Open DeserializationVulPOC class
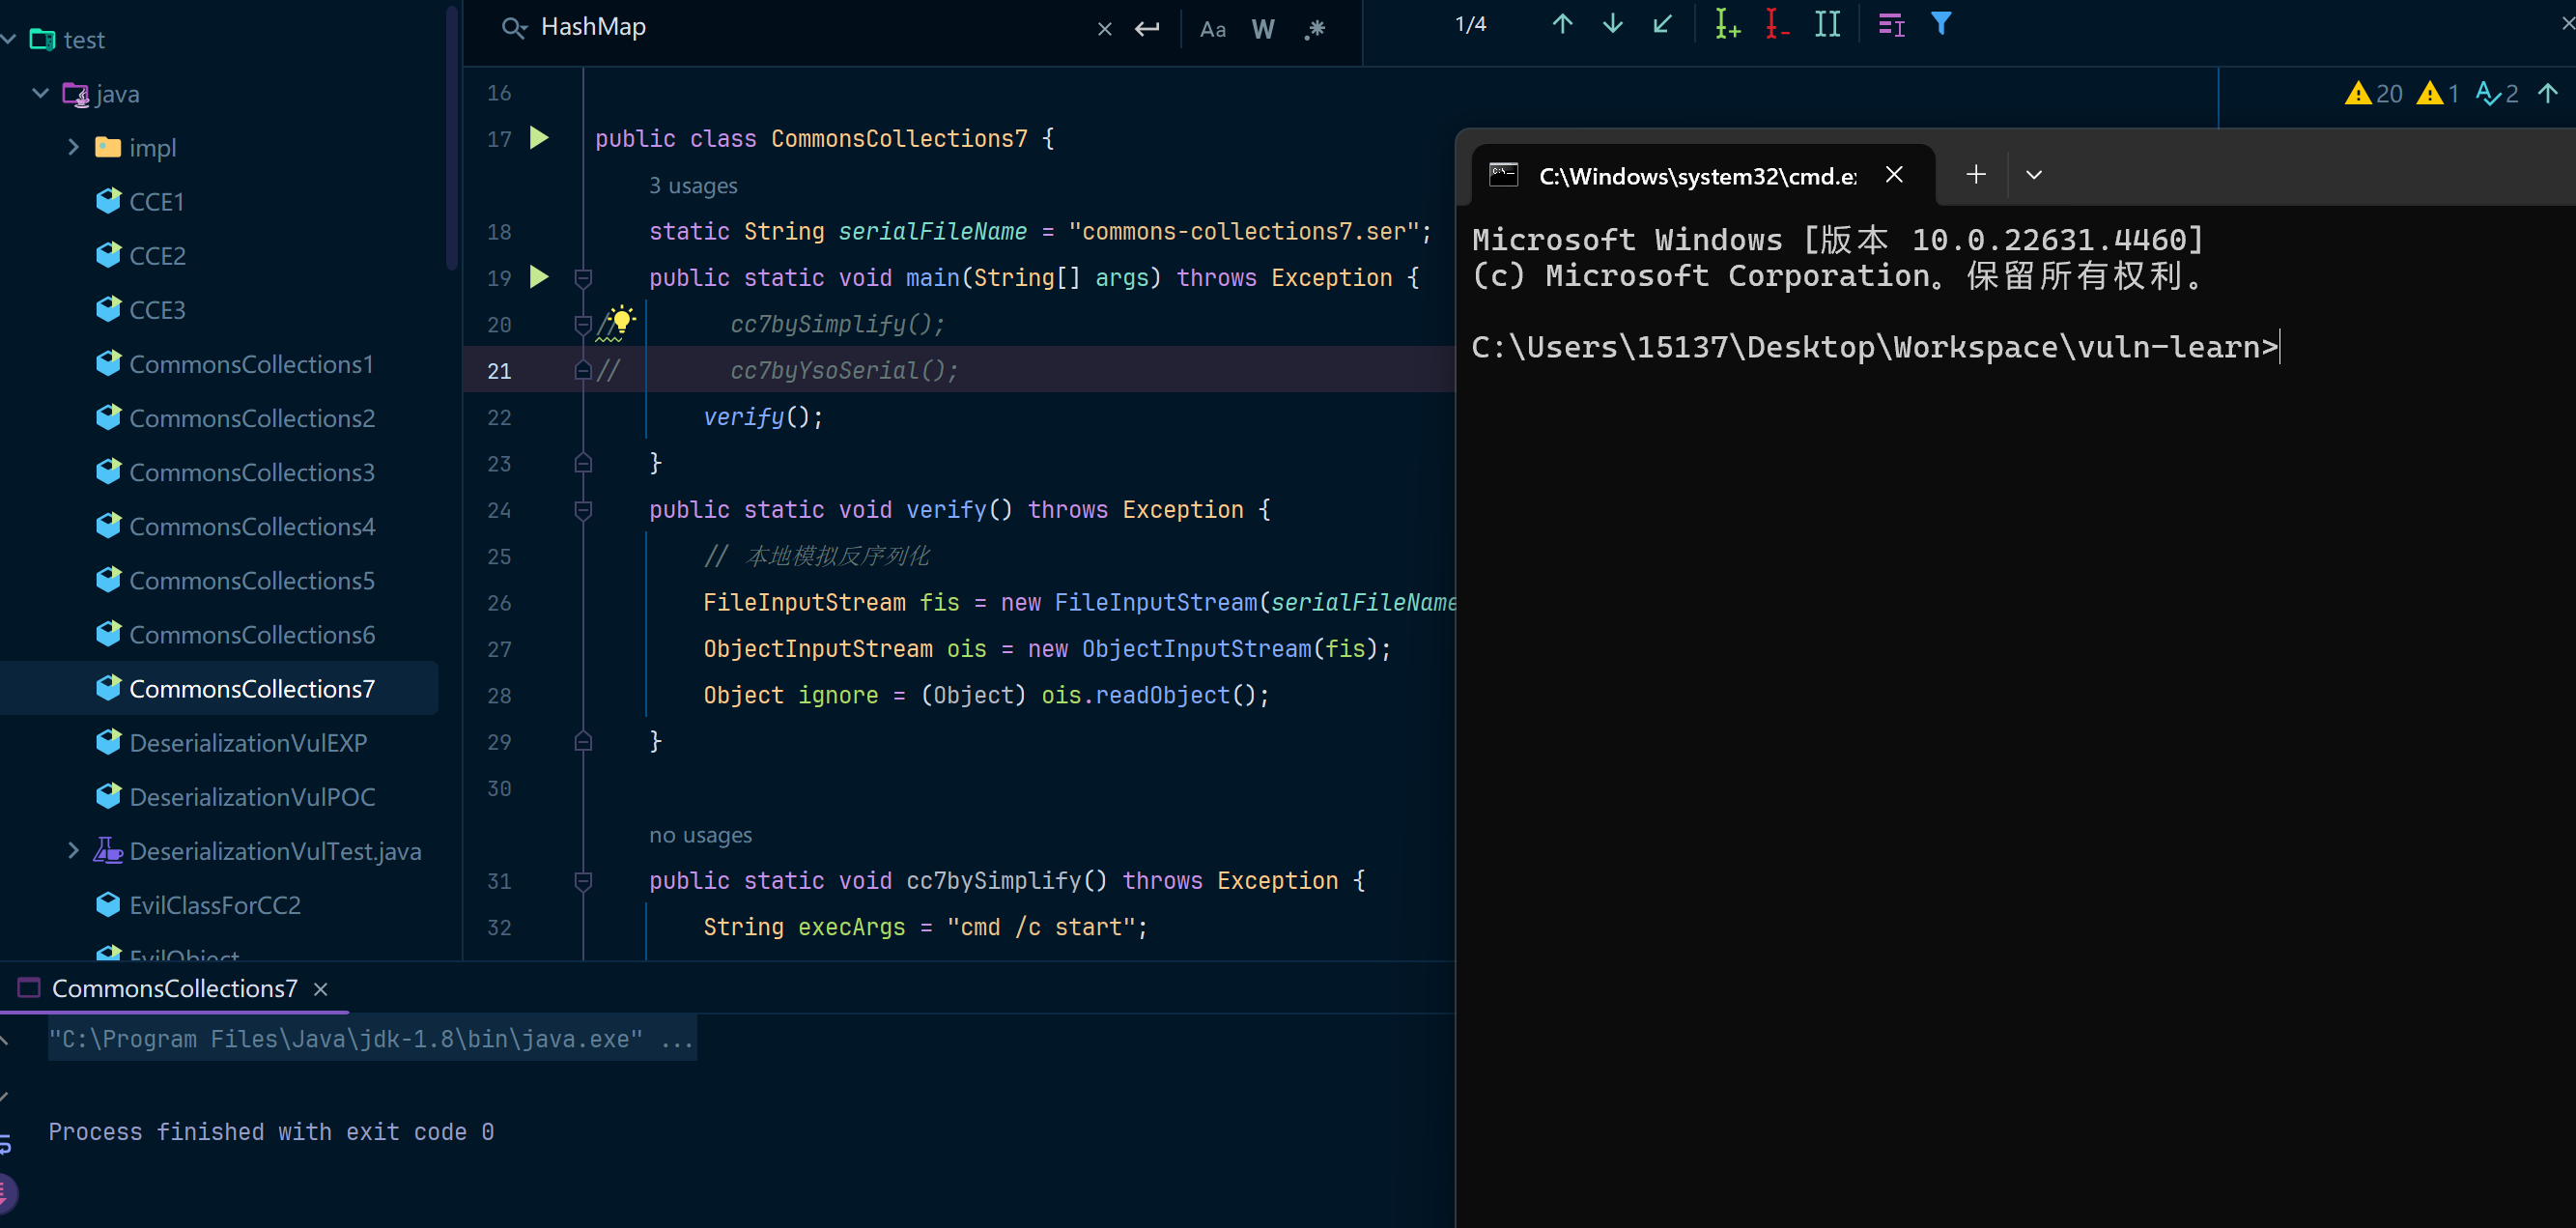2576x1228 pixels. (252, 797)
